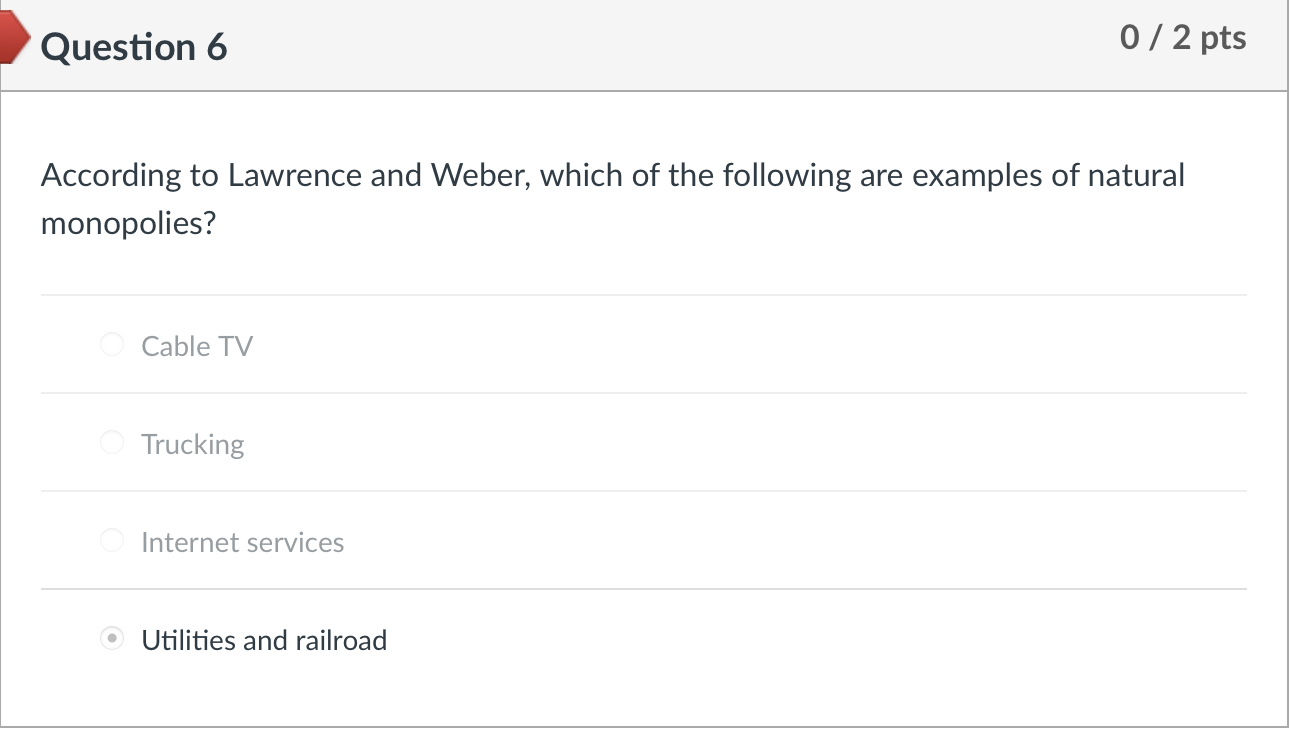Click the Utilities and railroad answer text
1290x730 pixels.
tap(264, 640)
